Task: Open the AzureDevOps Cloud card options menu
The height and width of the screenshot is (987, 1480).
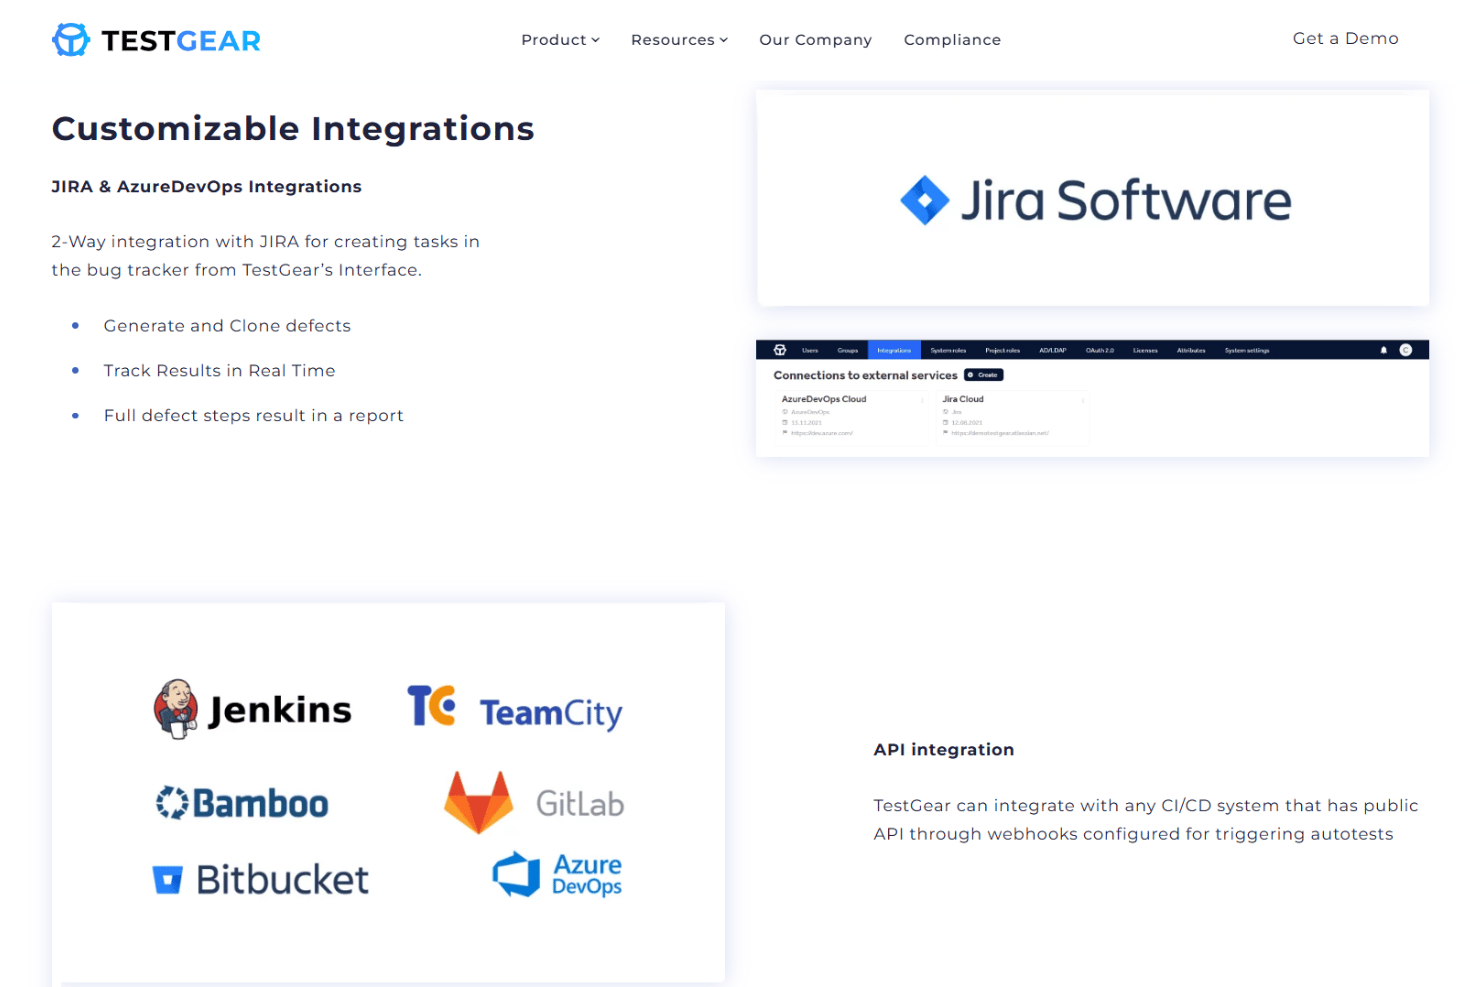Action: 922,400
